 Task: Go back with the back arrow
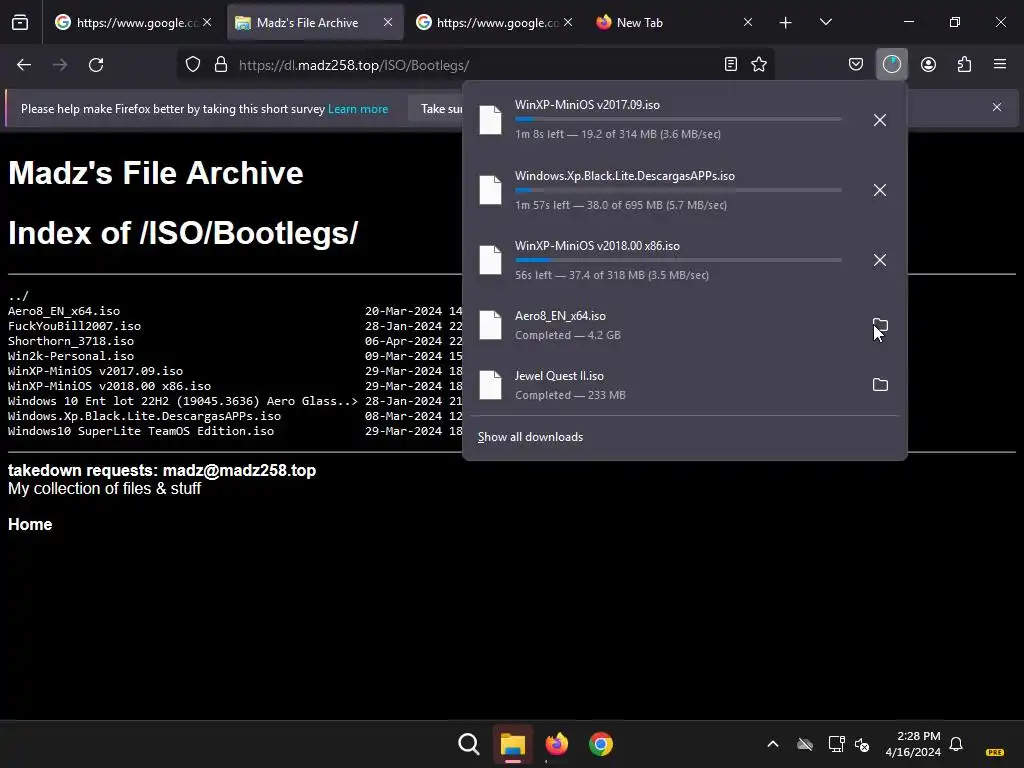(x=24, y=65)
